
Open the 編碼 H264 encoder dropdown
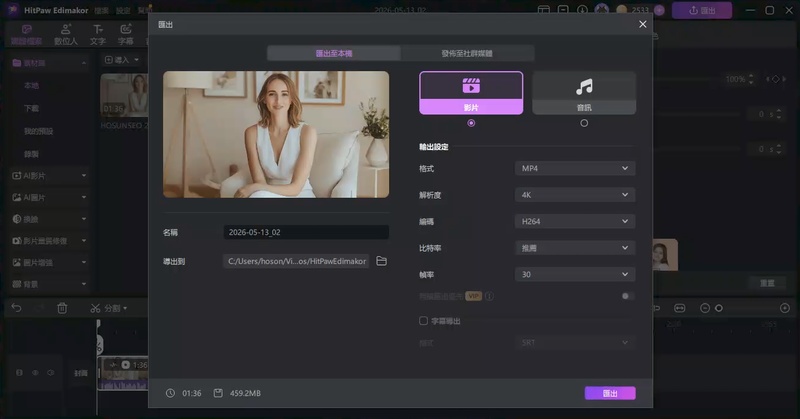coord(575,221)
